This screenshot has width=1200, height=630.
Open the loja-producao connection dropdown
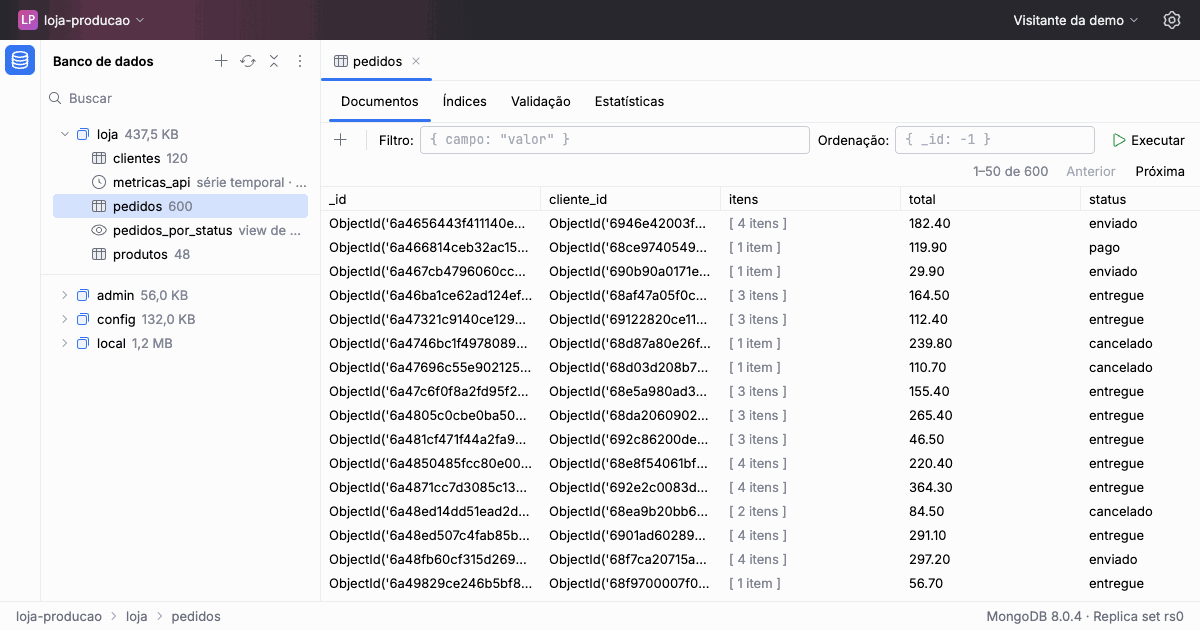(82, 20)
